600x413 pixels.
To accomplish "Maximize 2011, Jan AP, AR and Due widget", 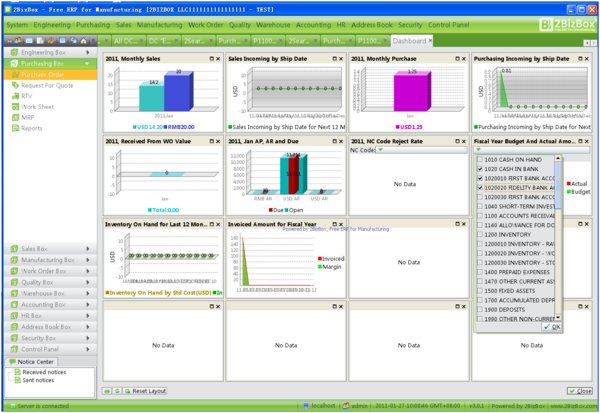I will (x=334, y=141).
